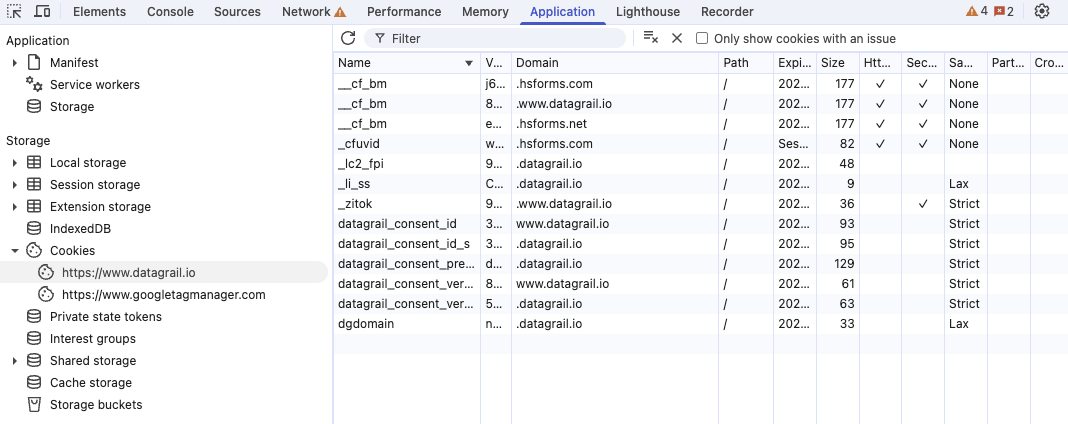
Task: Clear all cookies using the filter-clear icon
Action: pos(650,38)
